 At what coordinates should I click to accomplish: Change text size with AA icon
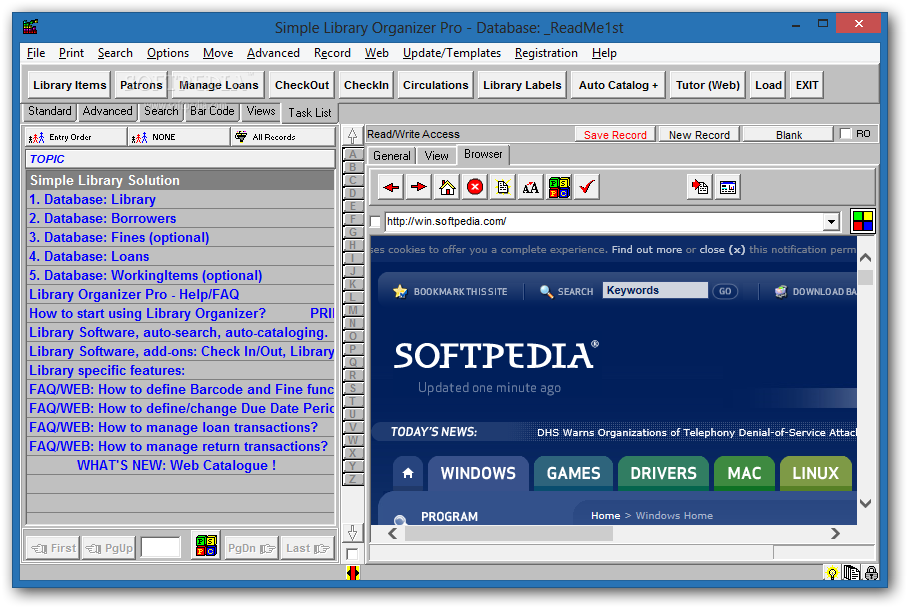[x=530, y=187]
